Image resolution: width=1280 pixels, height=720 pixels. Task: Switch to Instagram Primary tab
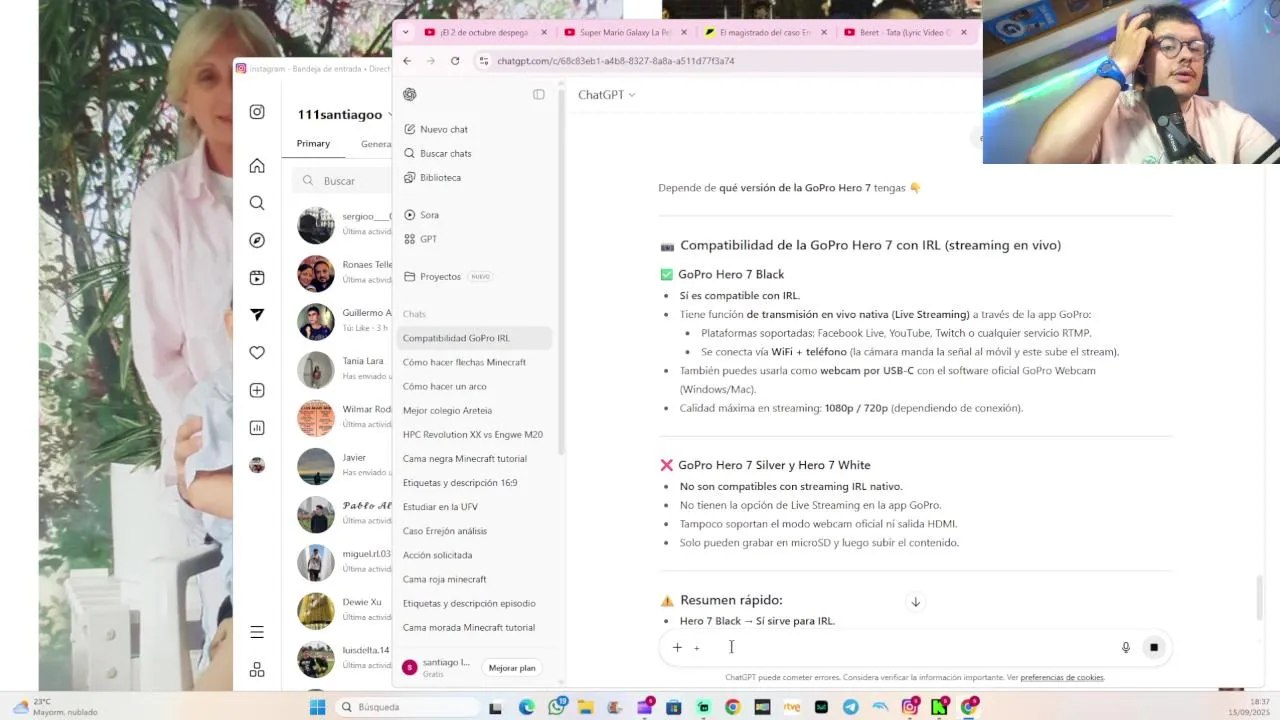coord(313,143)
